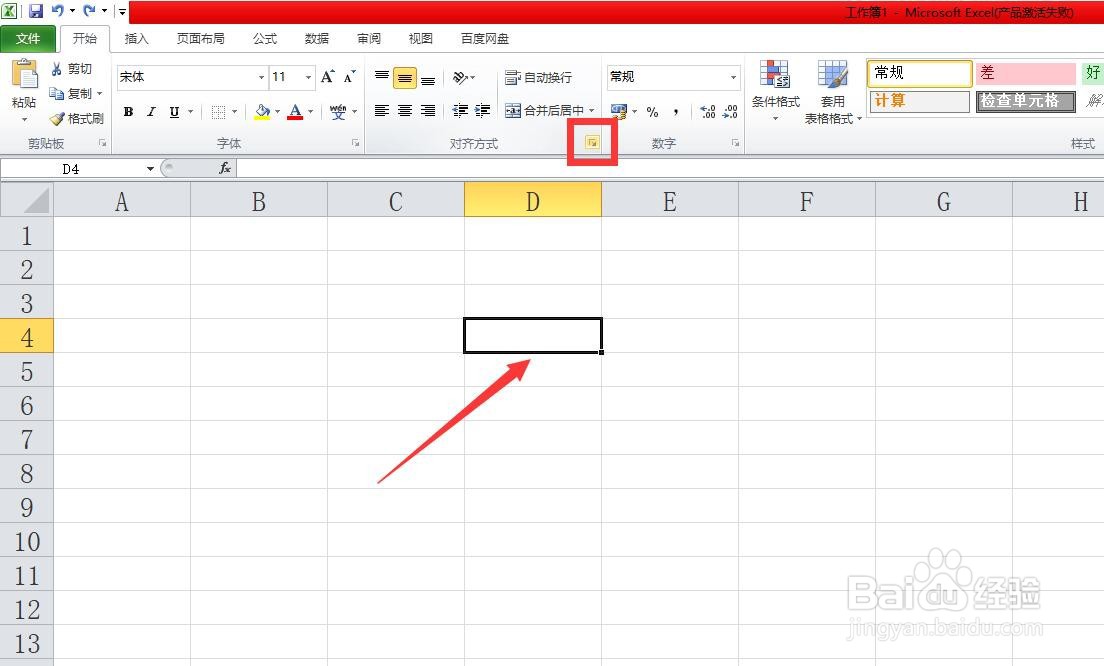Increase font size with large A
The height and width of the screenshot is (666, 1104).
(x=327, y=77)
